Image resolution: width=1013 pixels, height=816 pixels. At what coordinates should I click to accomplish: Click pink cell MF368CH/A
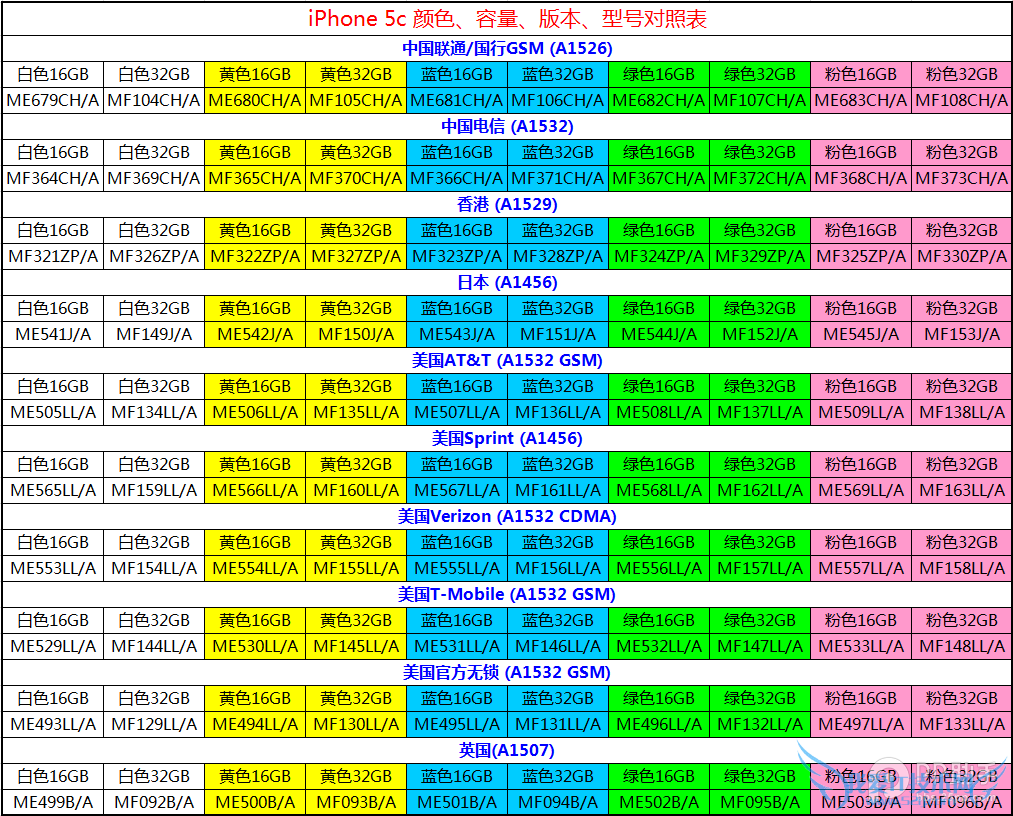pyautogui.click(x=861, y=178)
